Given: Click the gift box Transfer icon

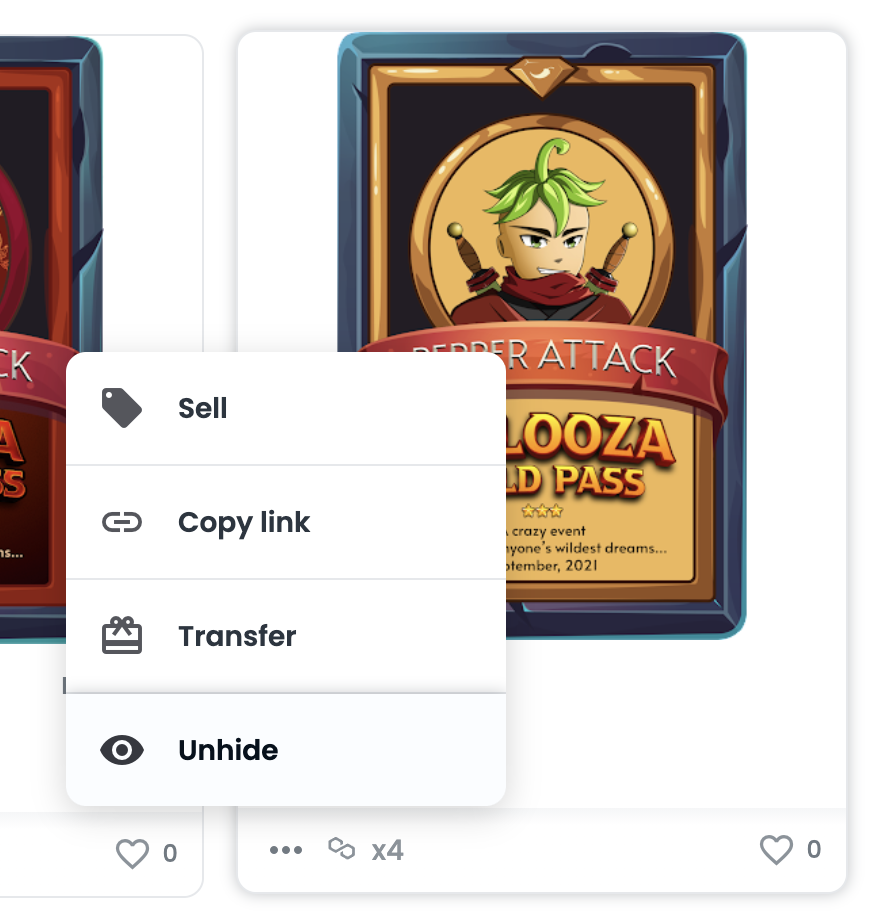Looking at the screenshot, I should [121, 635].
